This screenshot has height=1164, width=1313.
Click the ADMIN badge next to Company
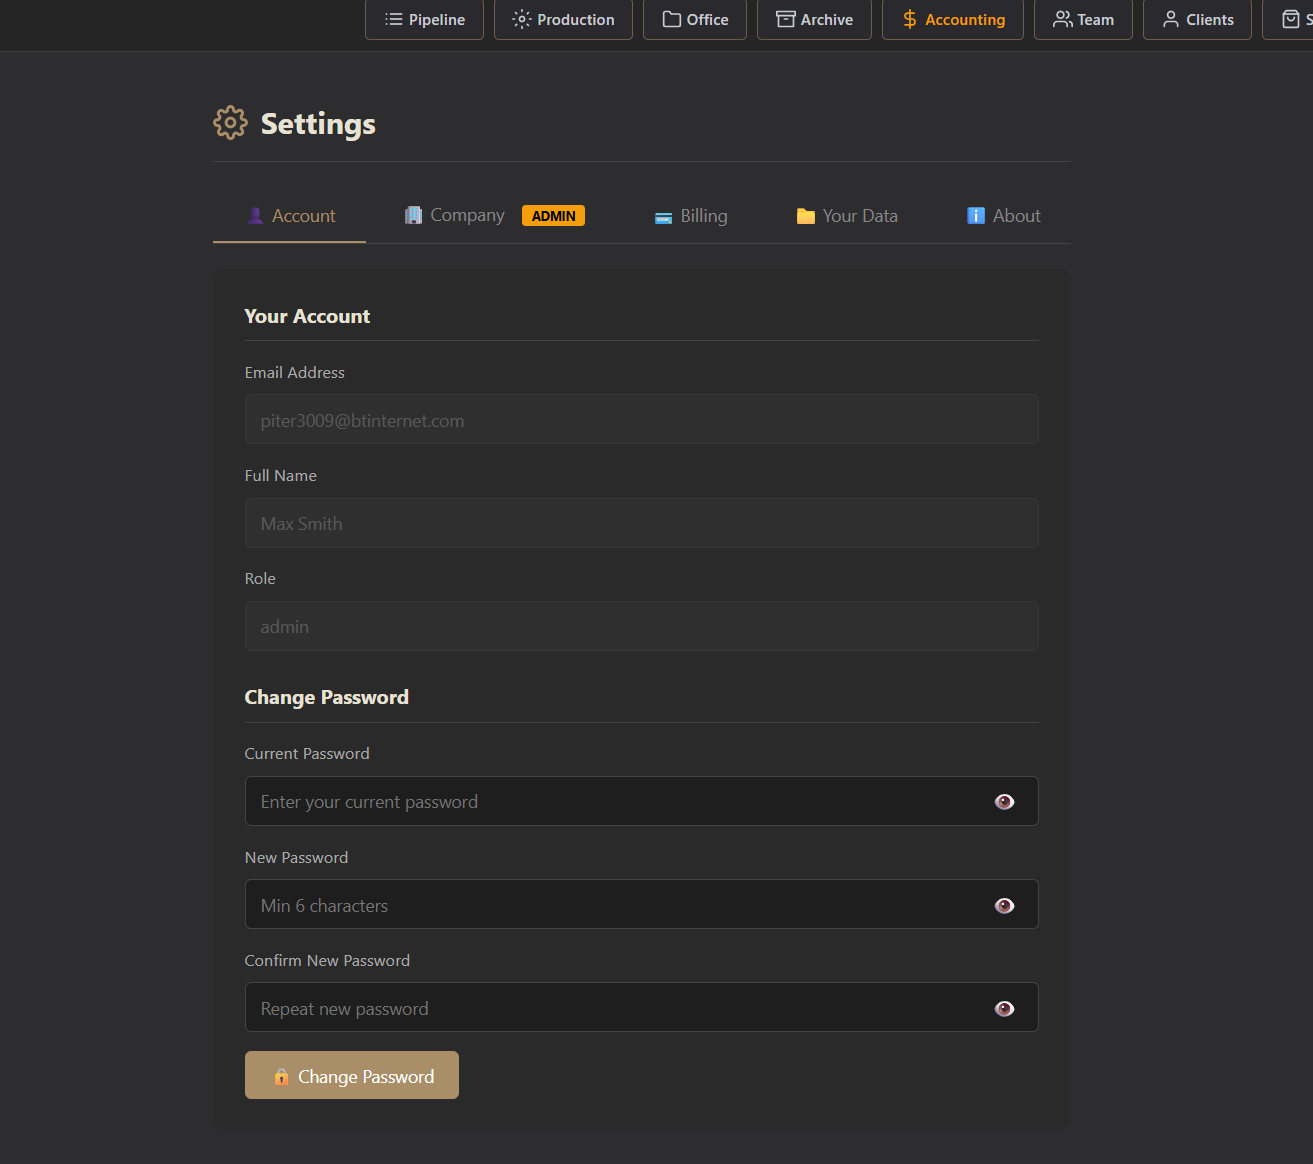point(553,216)
